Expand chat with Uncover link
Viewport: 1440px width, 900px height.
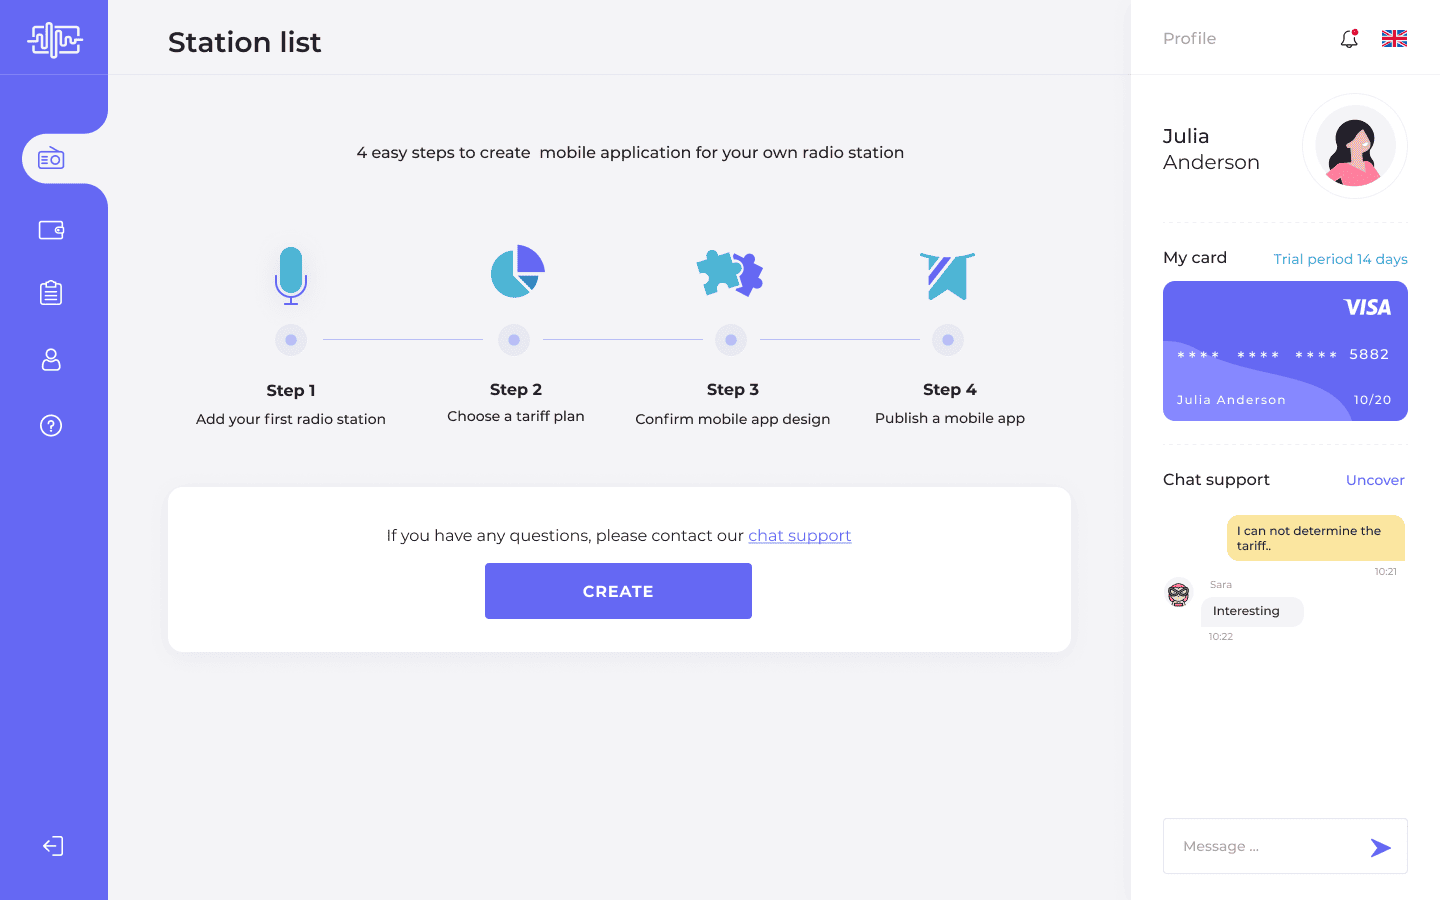[x=1375, y=480]
